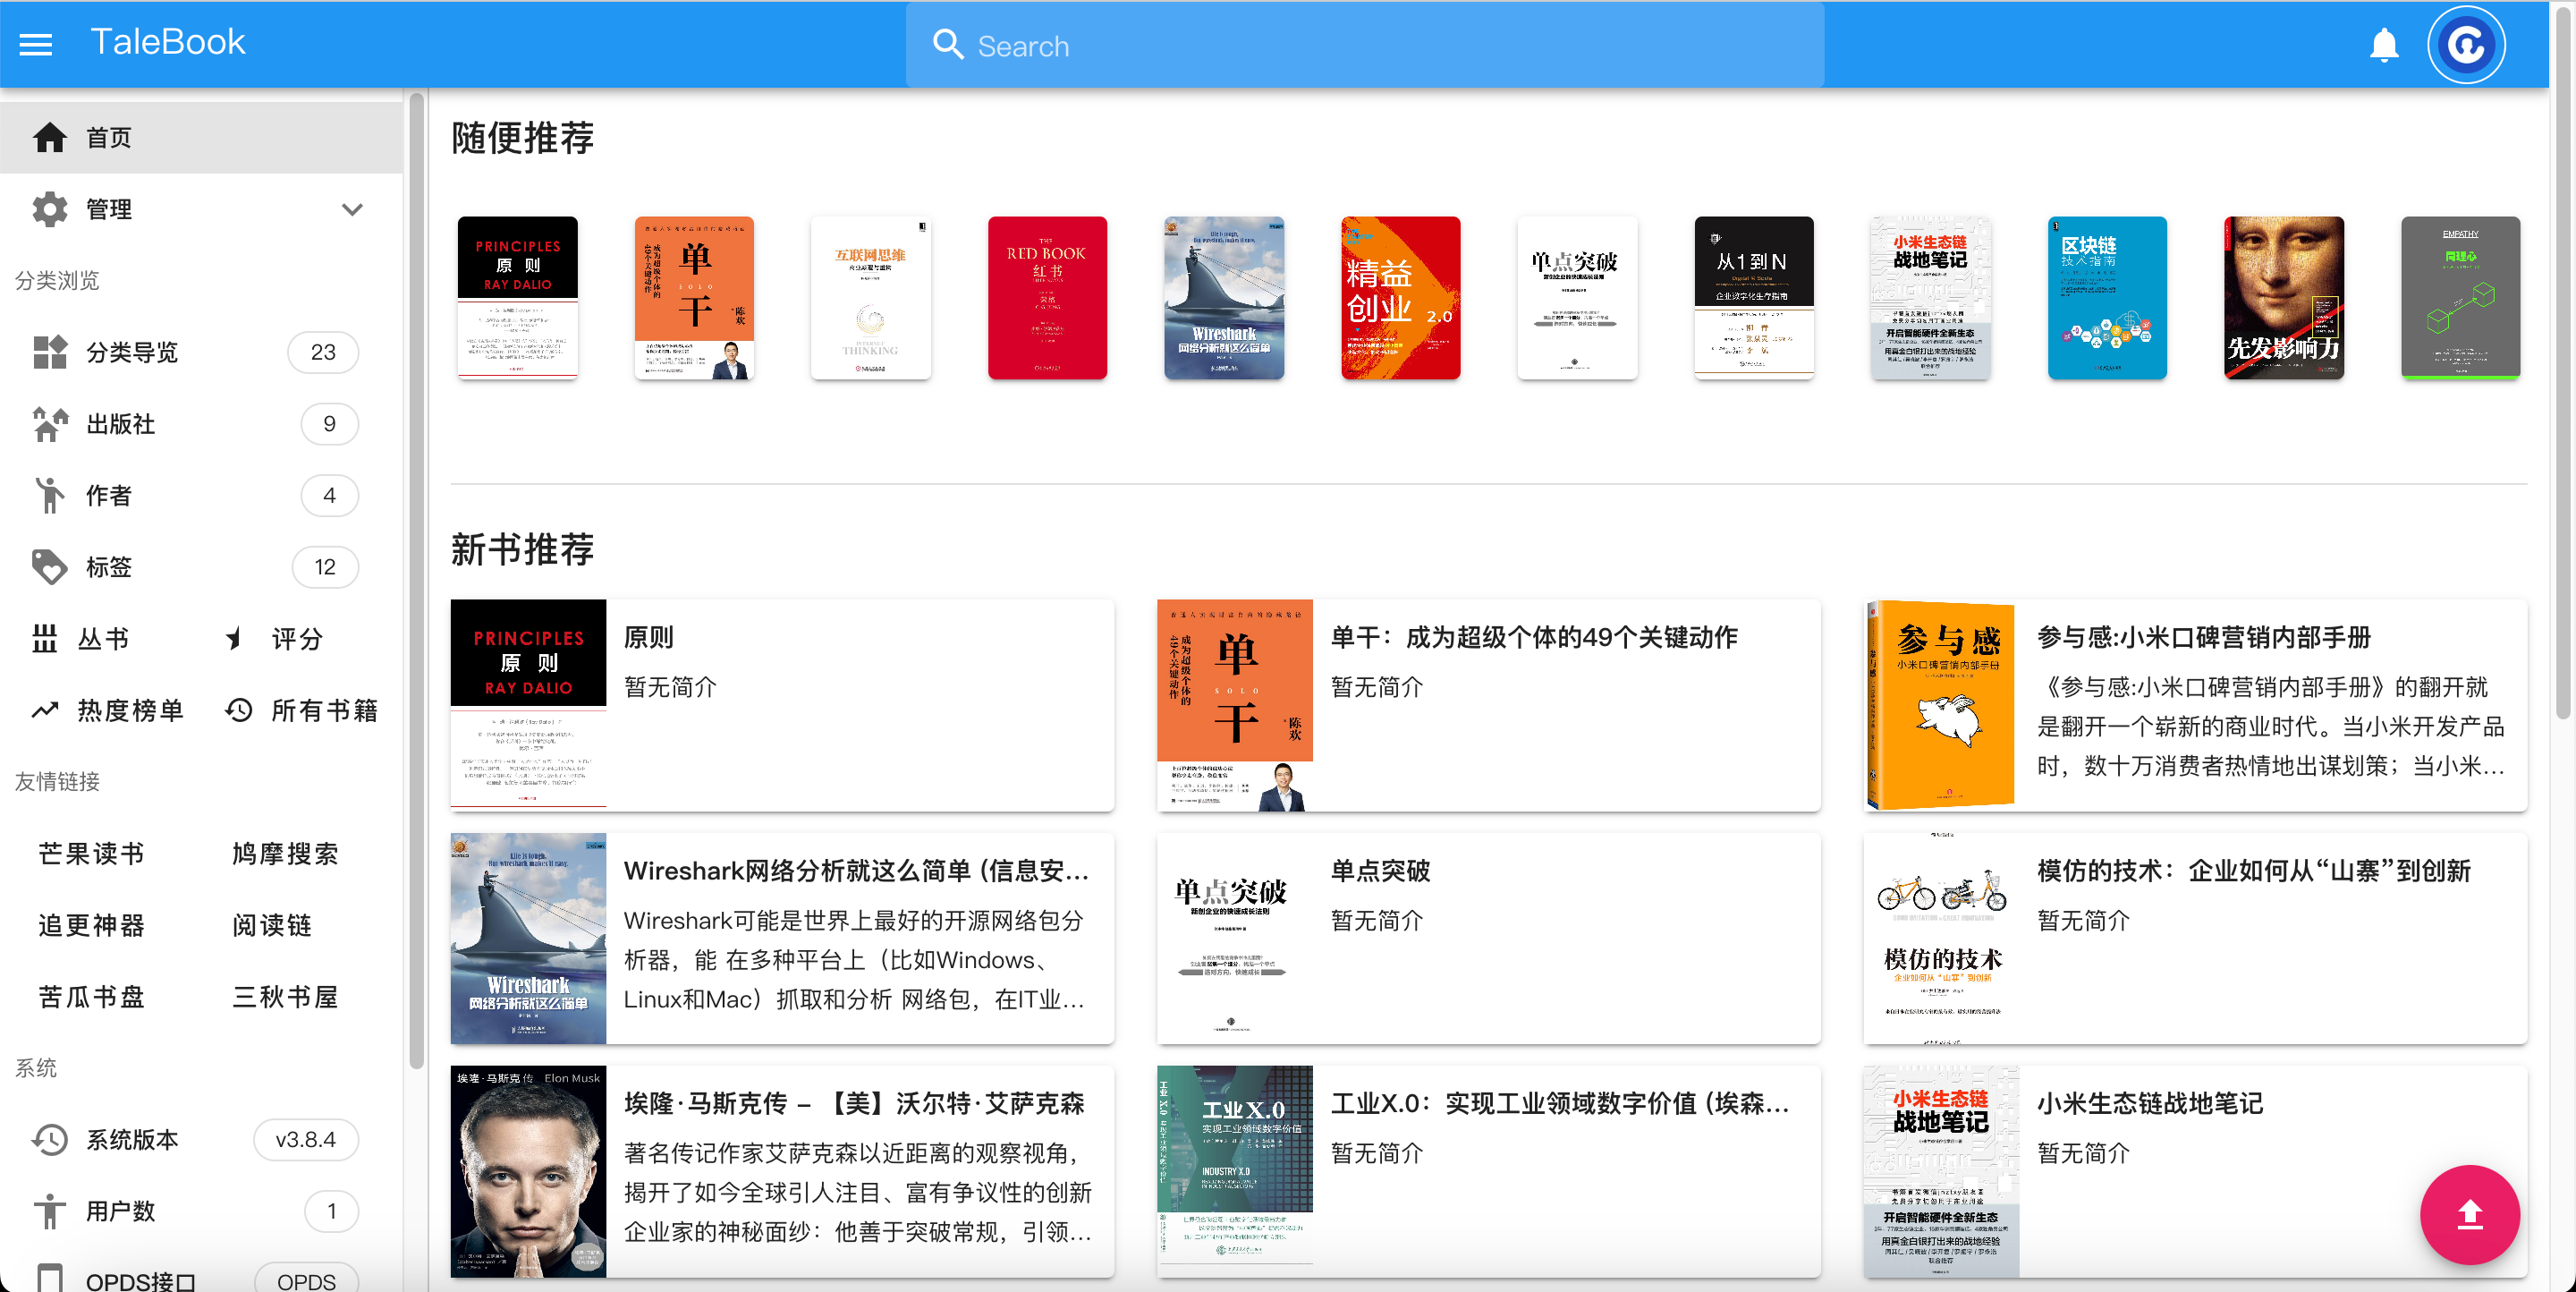
Task: Click the 热度榜单 trending icon
Action: coord(44,710)
